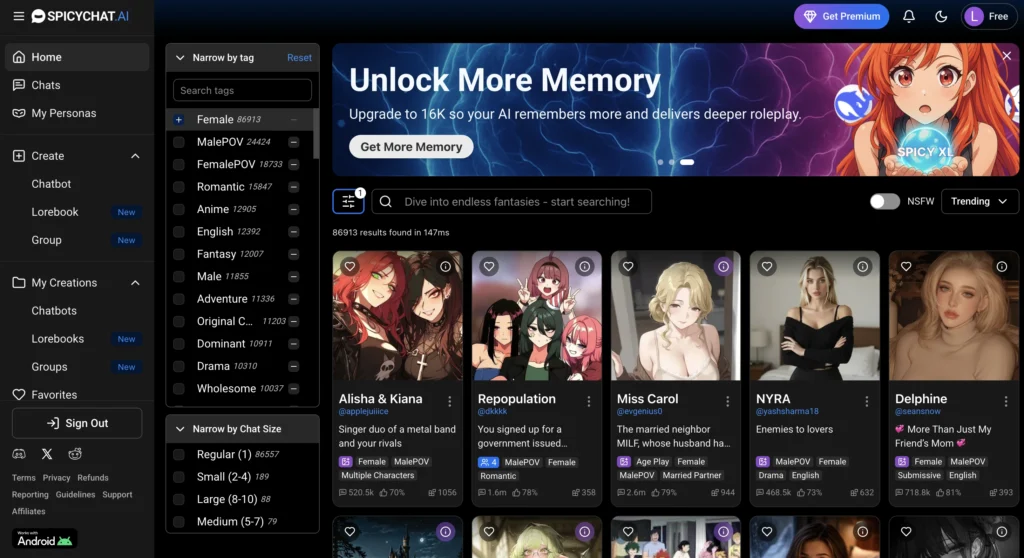Screen dimensions: 1024x558
Task: Go to Chats in the sidebar
Action: click(x=46, y=85)
